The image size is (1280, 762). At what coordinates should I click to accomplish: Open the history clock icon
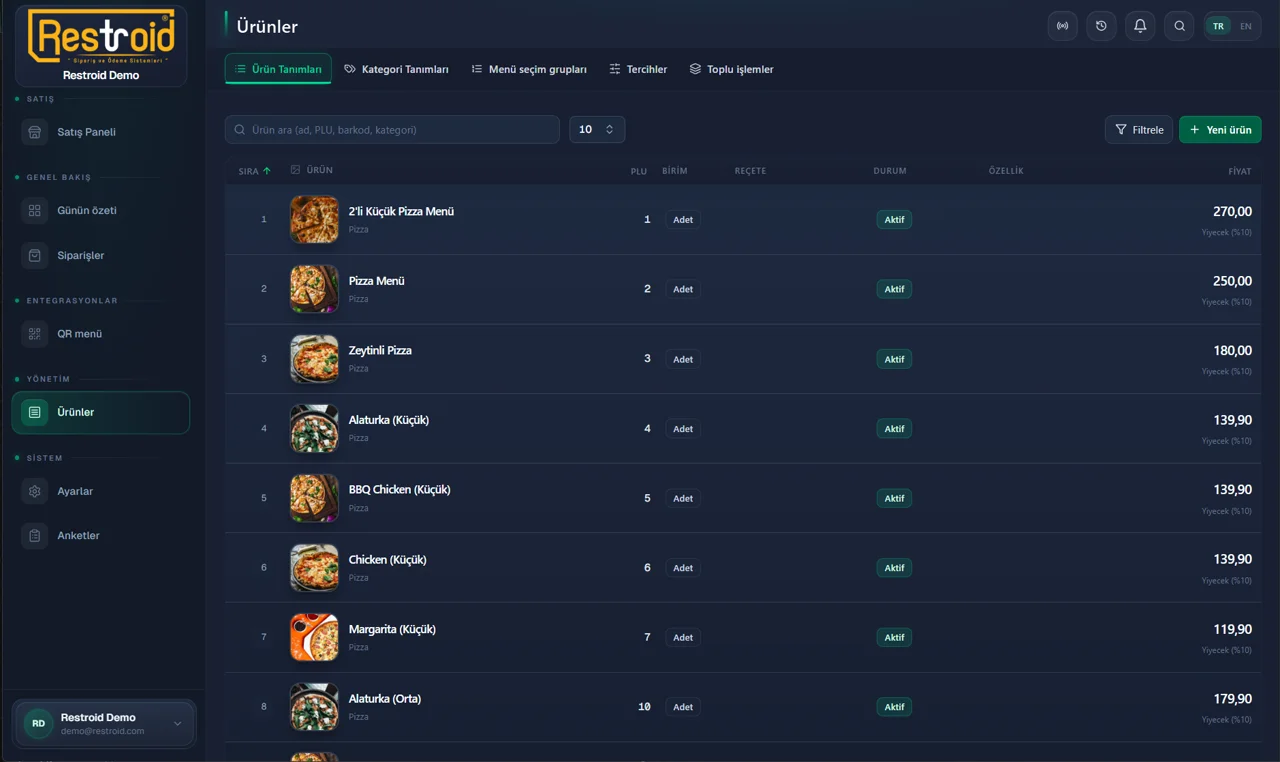(x=1101, y=26)
